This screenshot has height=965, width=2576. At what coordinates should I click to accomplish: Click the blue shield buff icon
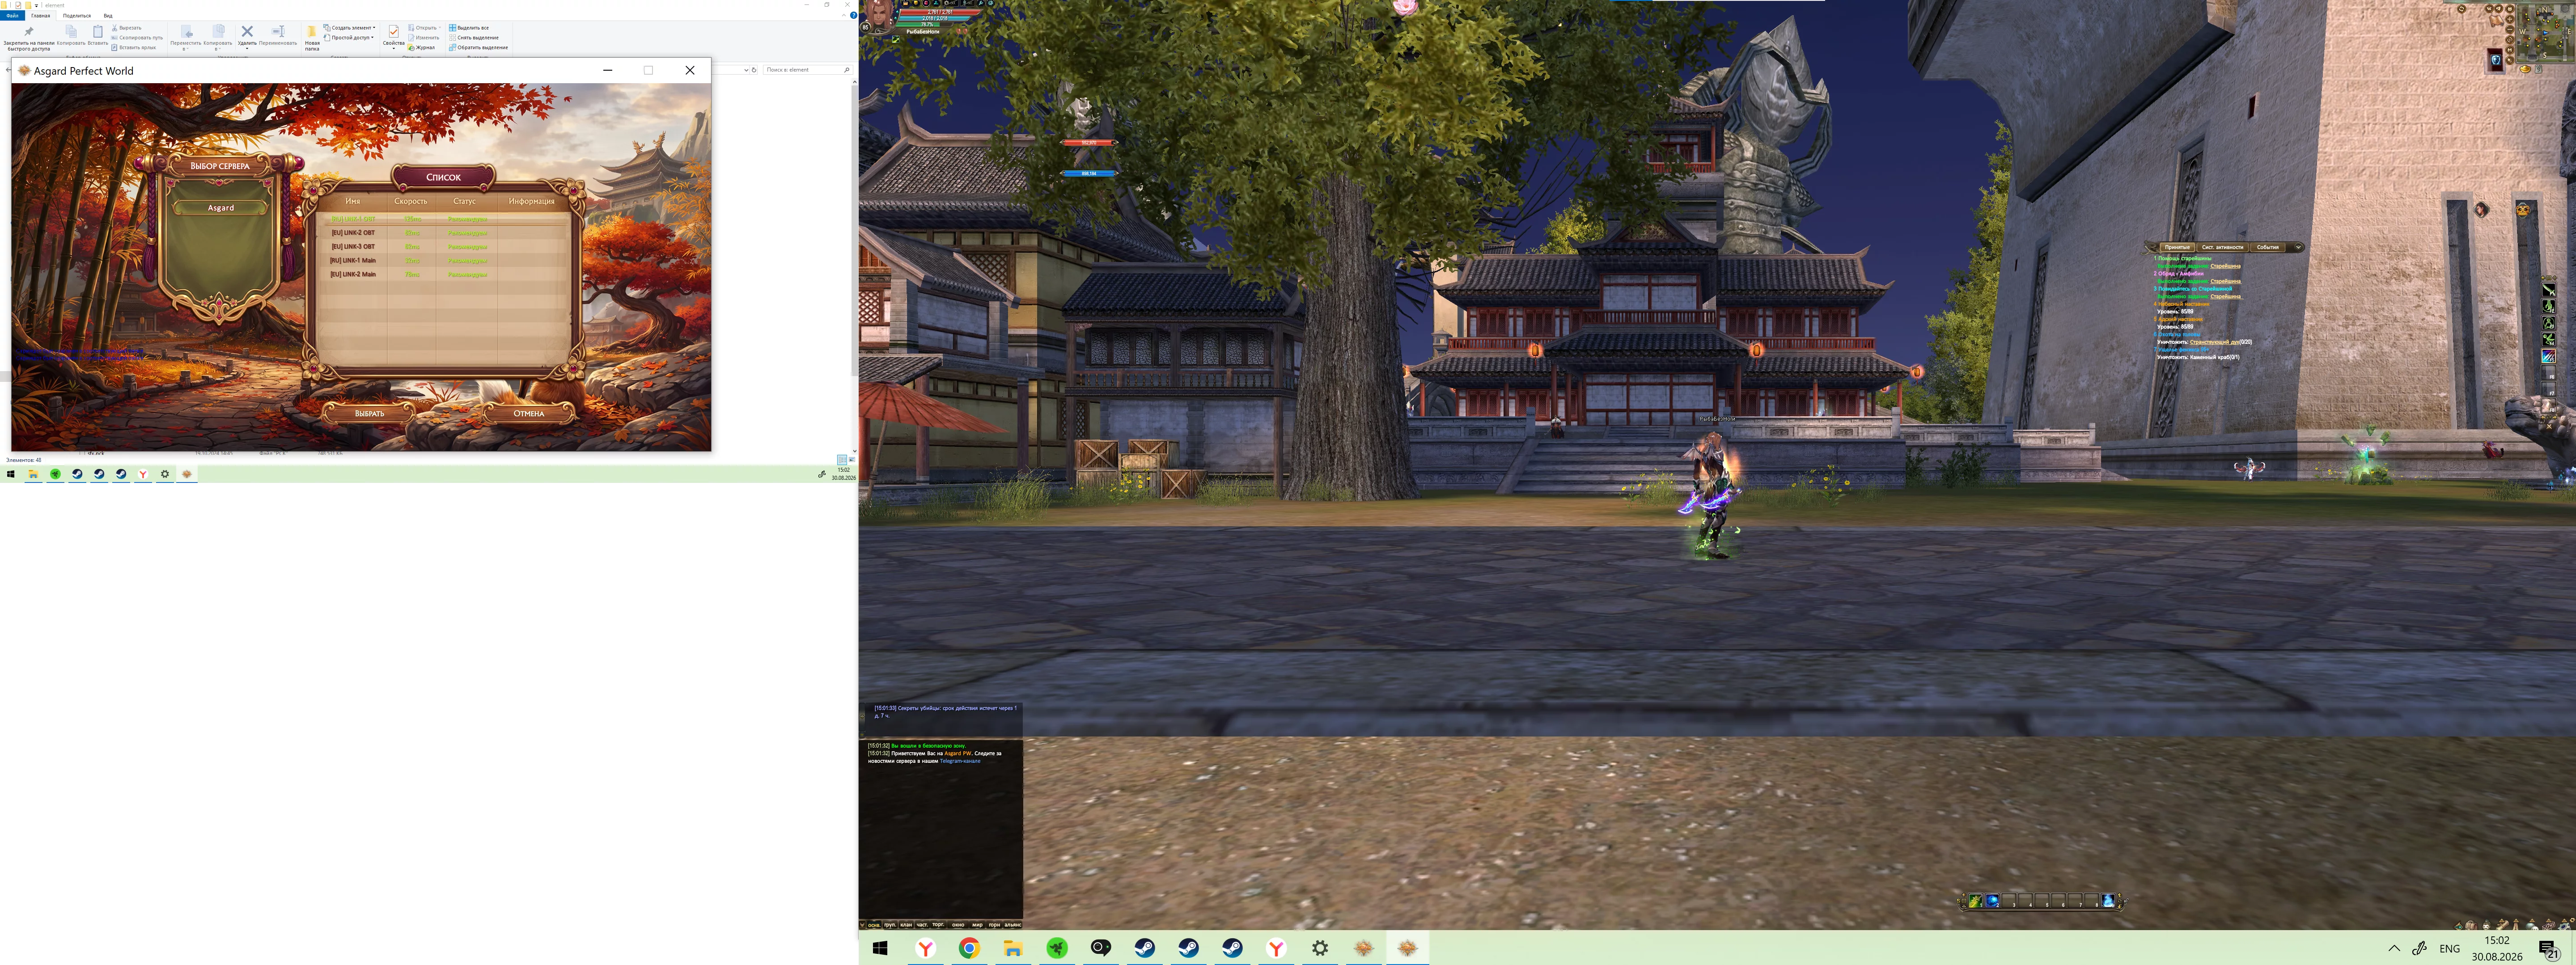2496,60
